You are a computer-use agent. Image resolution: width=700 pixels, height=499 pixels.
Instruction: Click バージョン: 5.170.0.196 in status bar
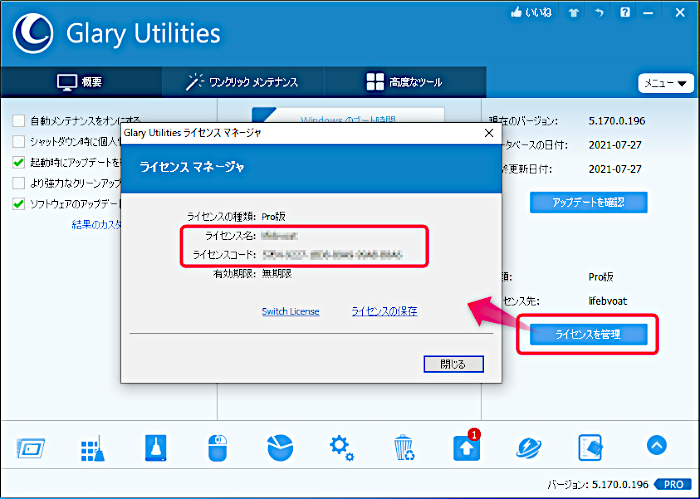(x=598, y=484)
